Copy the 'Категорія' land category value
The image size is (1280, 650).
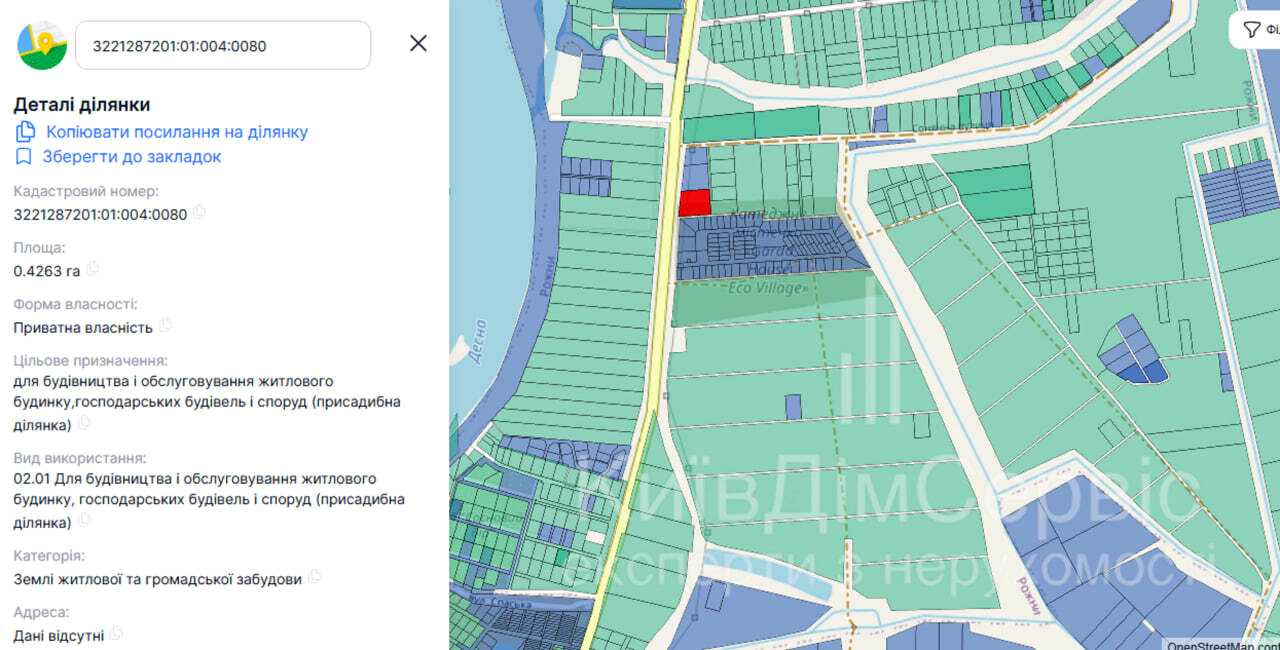tap(315, 577)
